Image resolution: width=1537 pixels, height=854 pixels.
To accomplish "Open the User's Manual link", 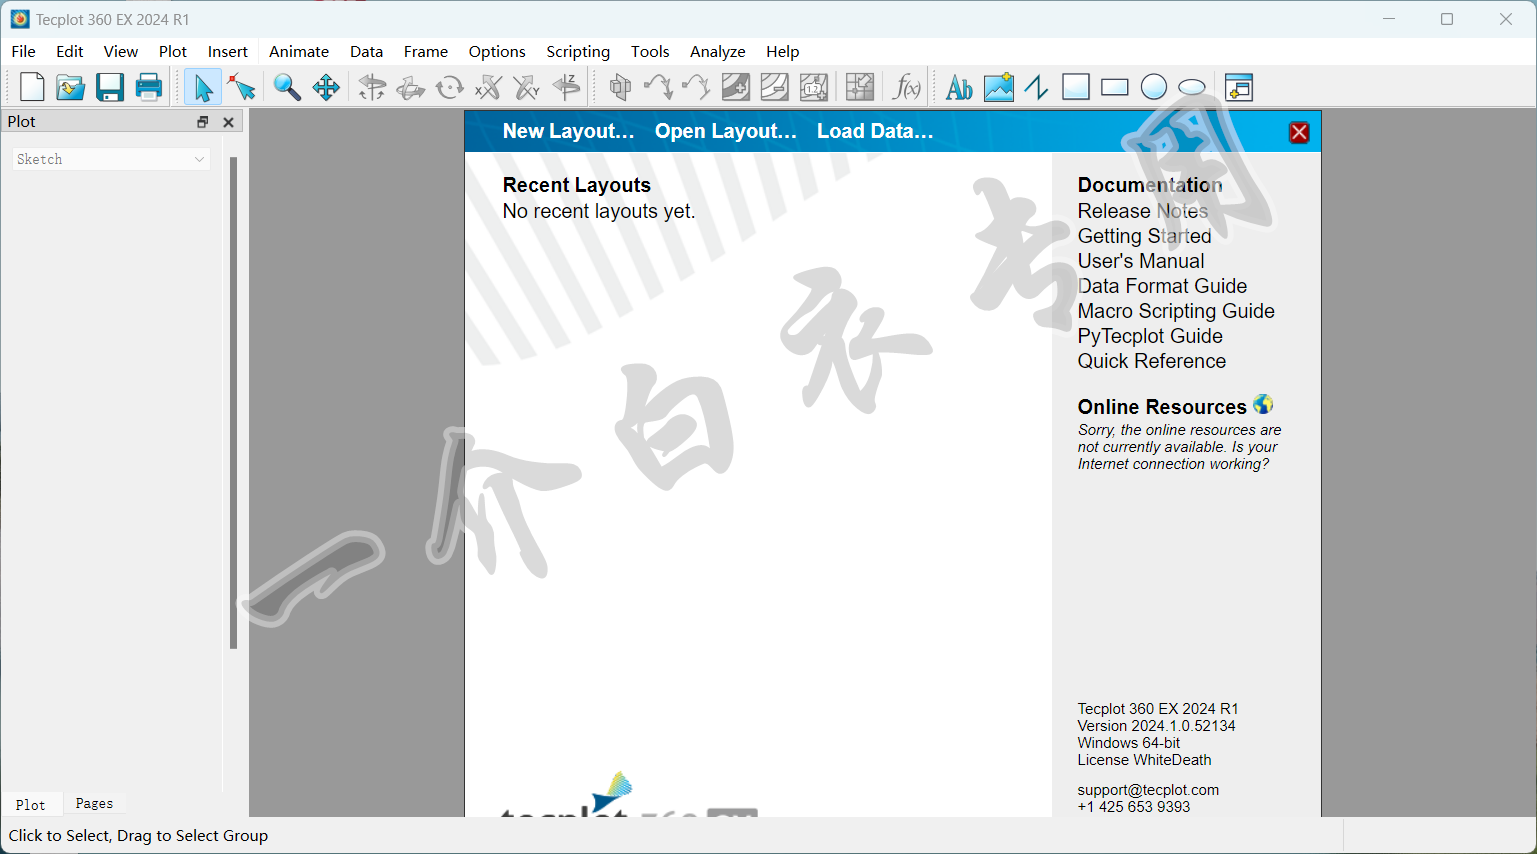I will point(1141,261).
